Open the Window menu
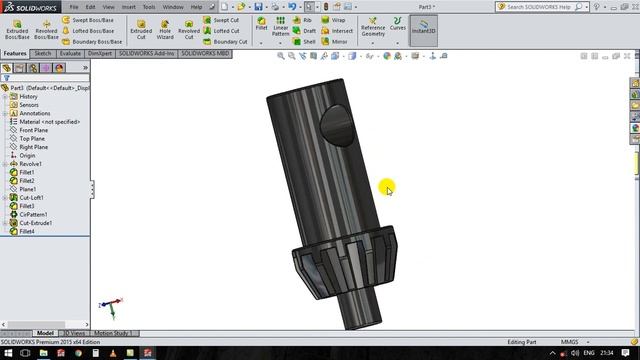 pos(173,7)
